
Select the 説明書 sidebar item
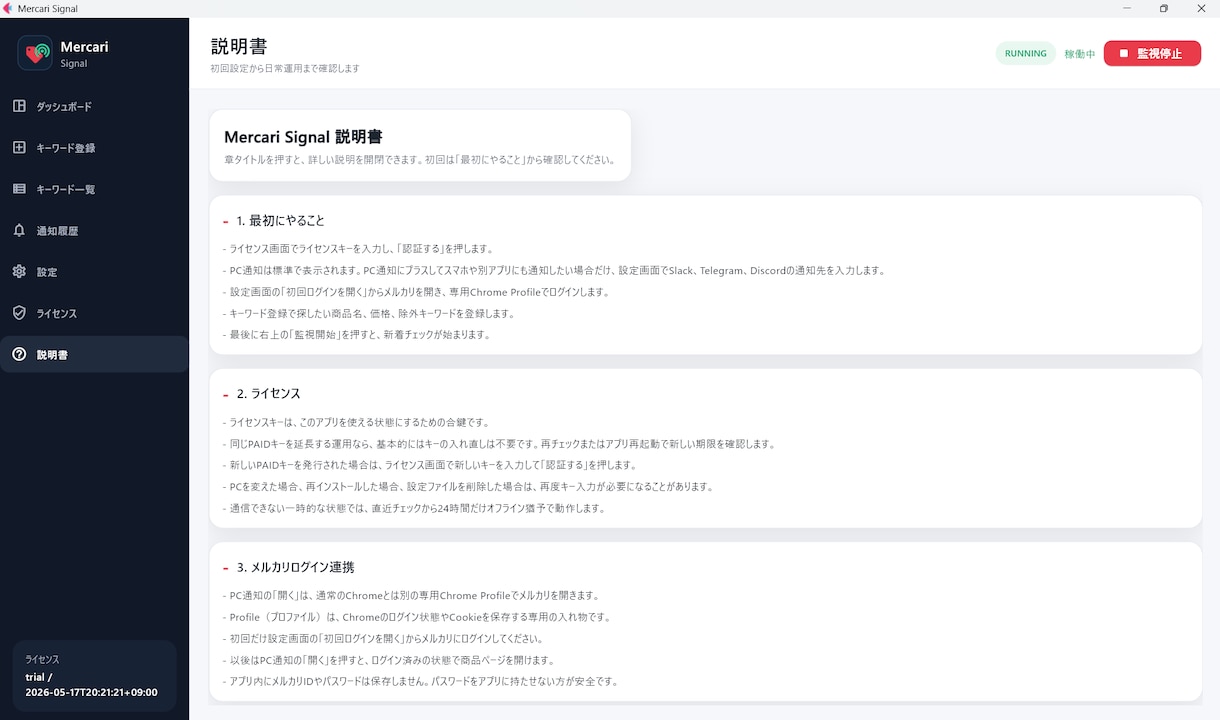click(x=94, y=355)
